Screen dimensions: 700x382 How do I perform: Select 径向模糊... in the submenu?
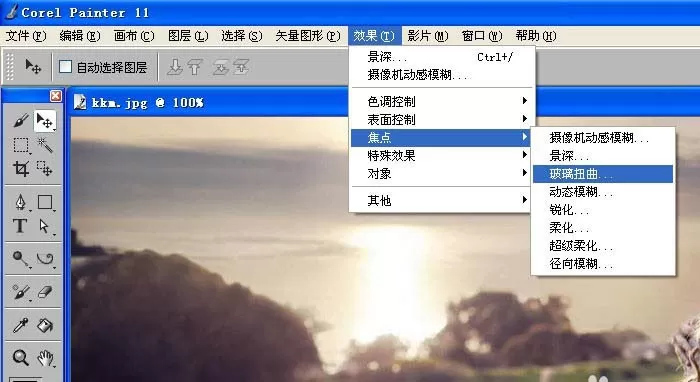pos(603,263)
